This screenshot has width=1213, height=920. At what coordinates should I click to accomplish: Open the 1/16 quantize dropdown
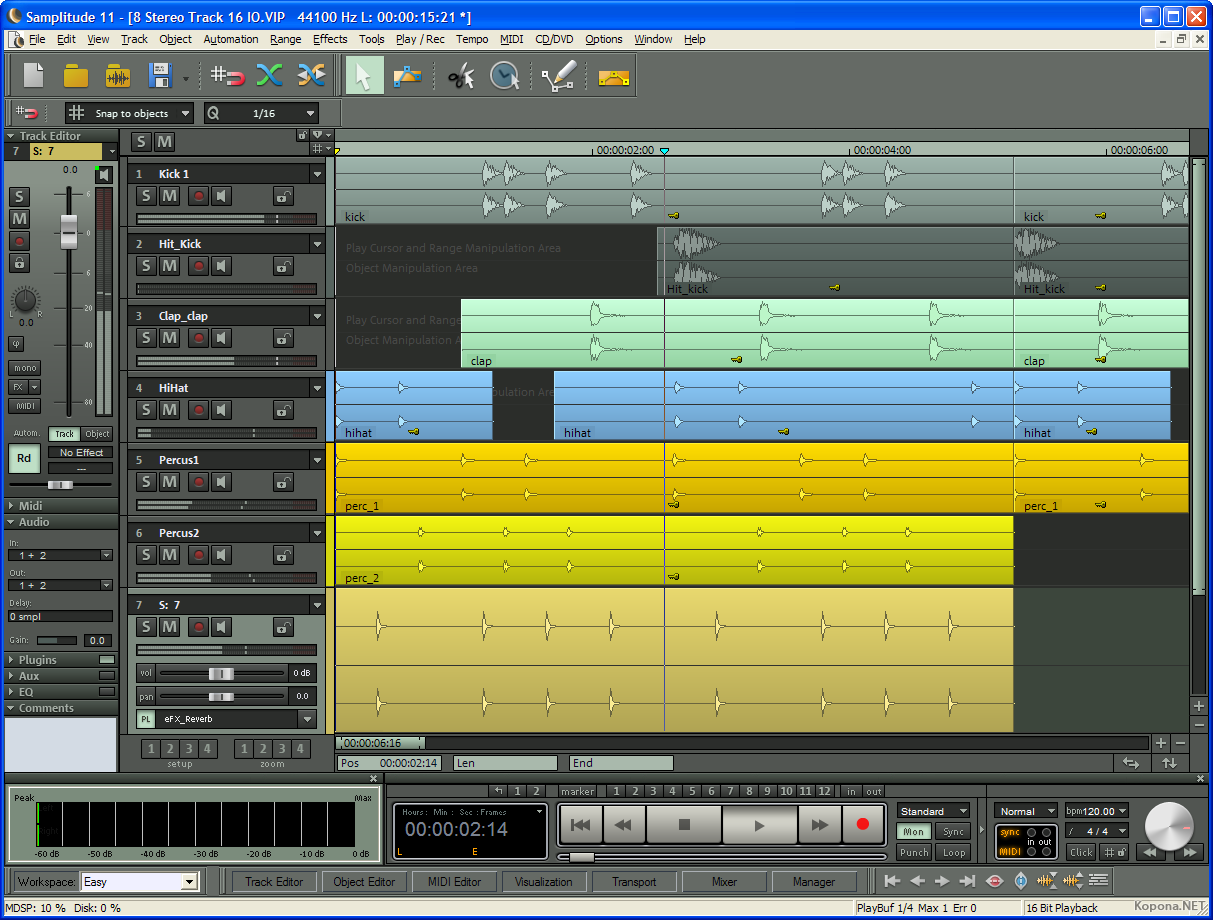(310, 114)
